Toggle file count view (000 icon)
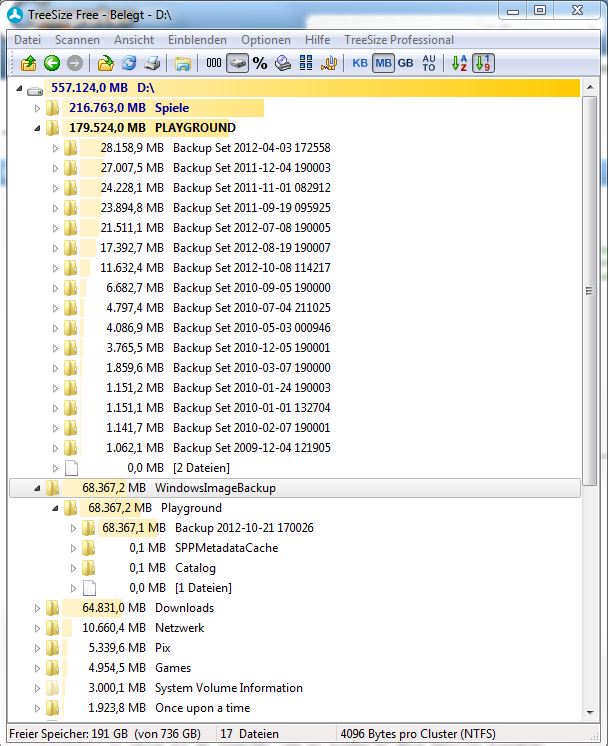This screenshot has width=608, height=746. (214, 63)
